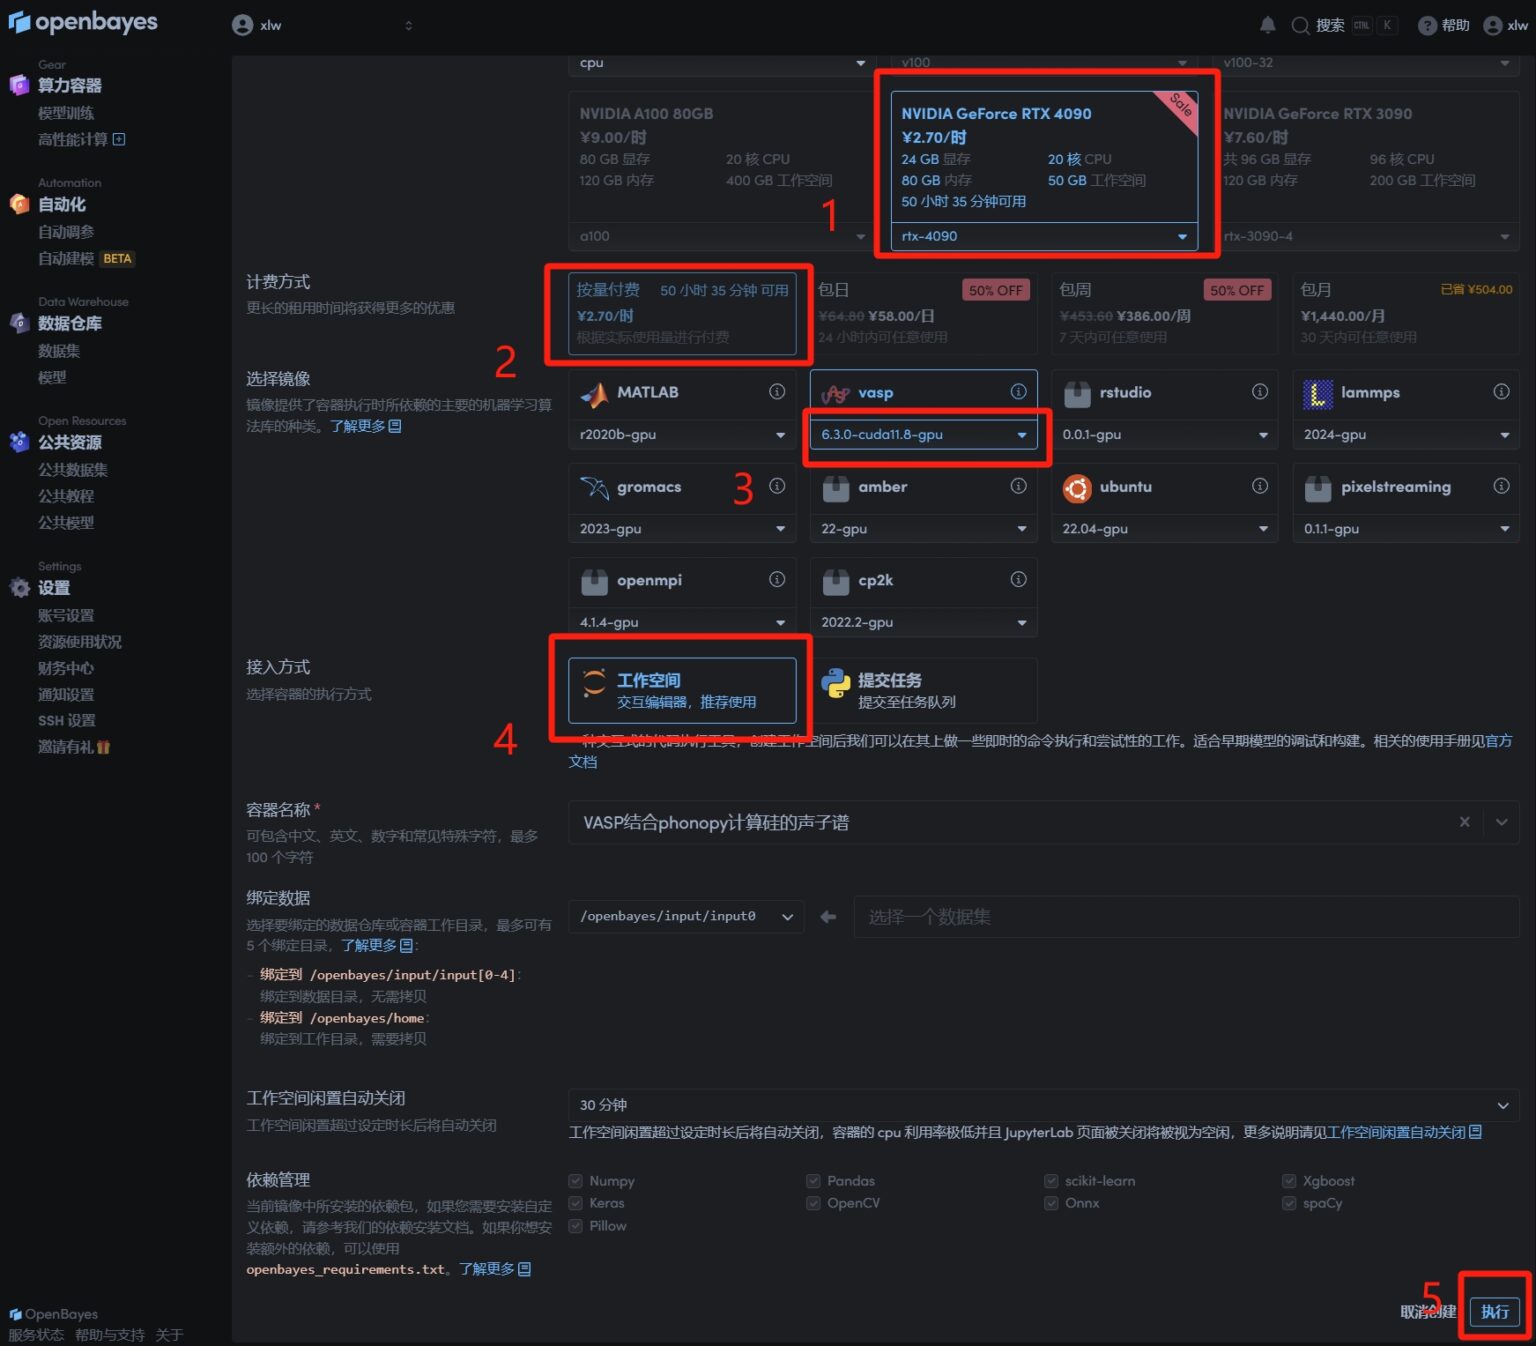Open the /openbayes/input/input0 path dropdown
The image size is (1536, 1346).
(686, 917)
